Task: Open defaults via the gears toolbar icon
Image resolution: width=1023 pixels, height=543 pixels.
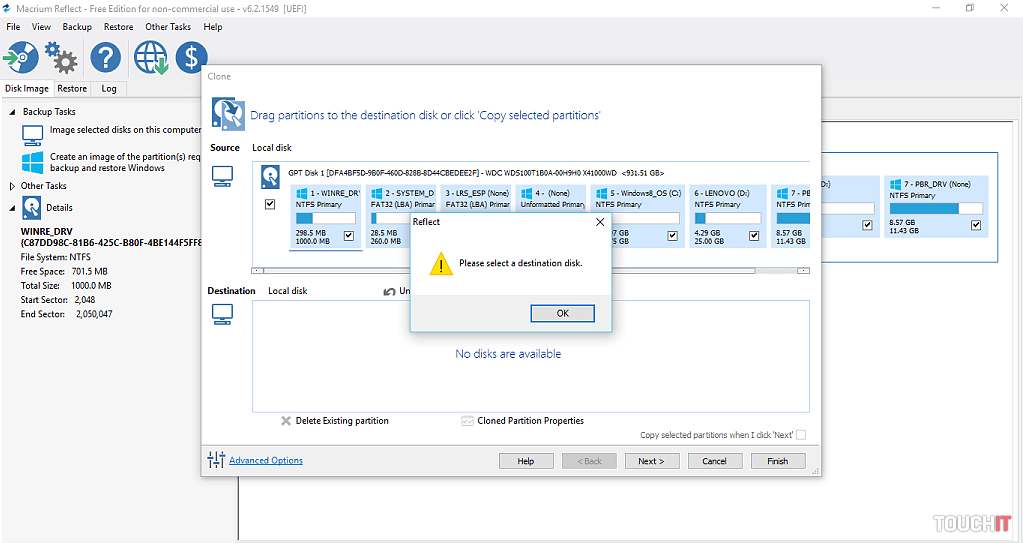Action: pyautogui.click(x=62, y=58)
